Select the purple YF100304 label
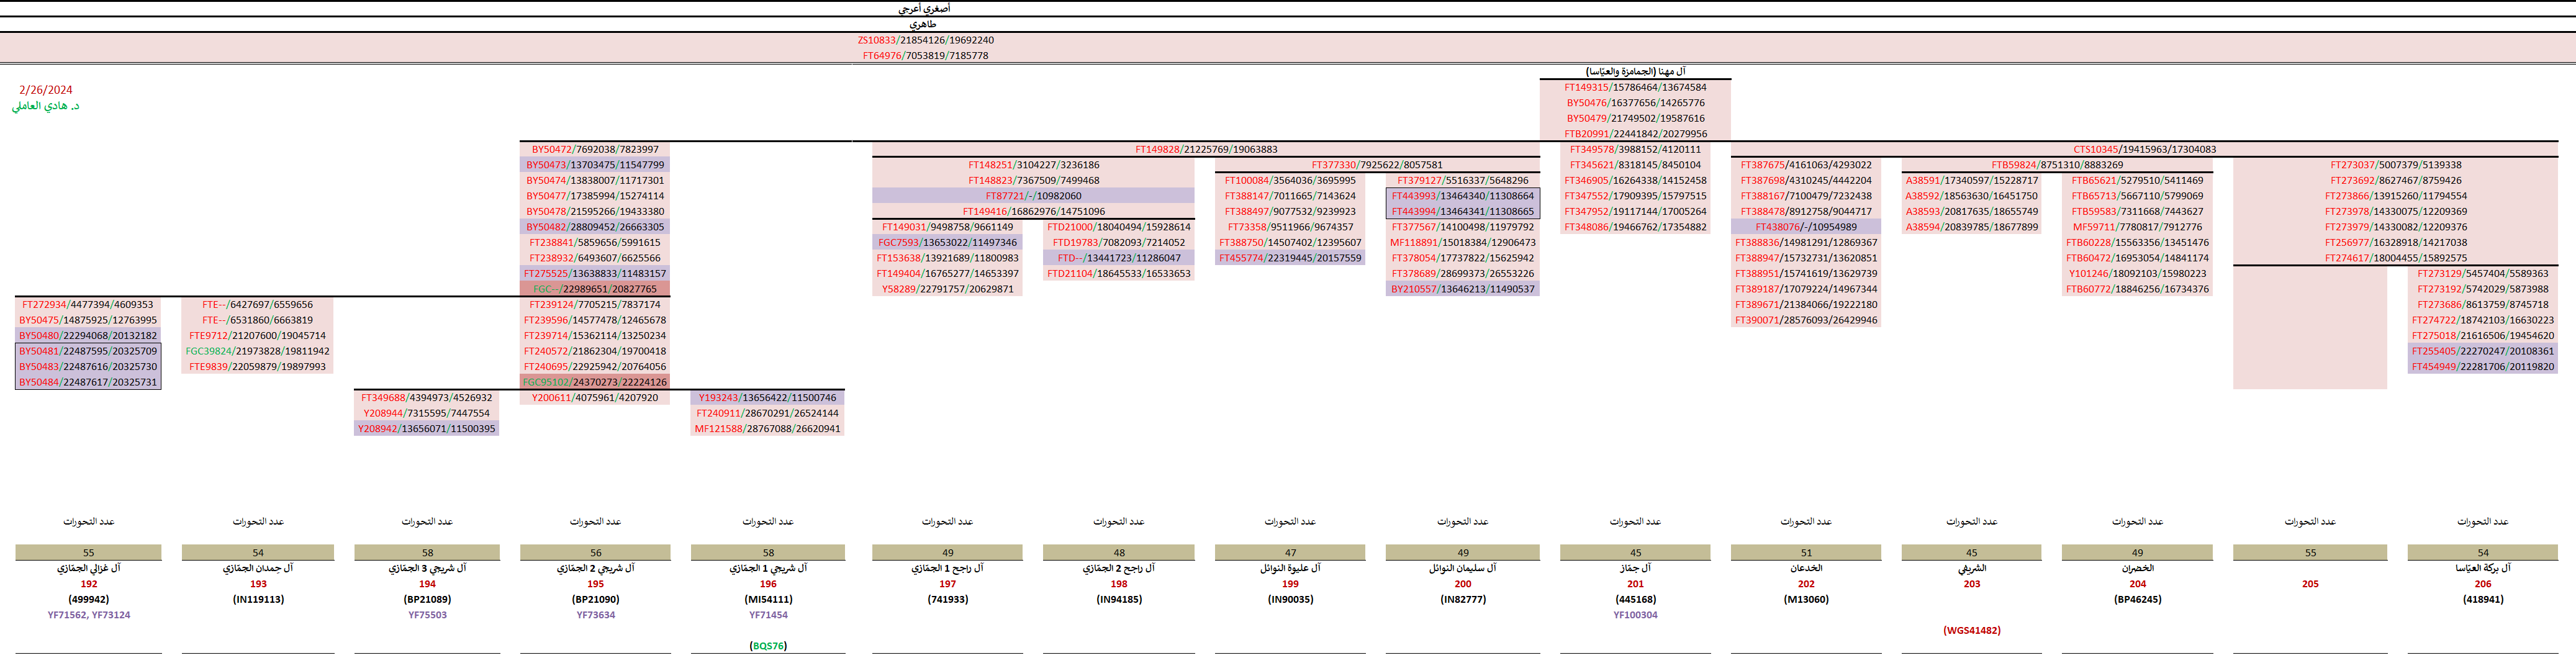Screen dimensions: 2576x663 tap(1635, 615)
